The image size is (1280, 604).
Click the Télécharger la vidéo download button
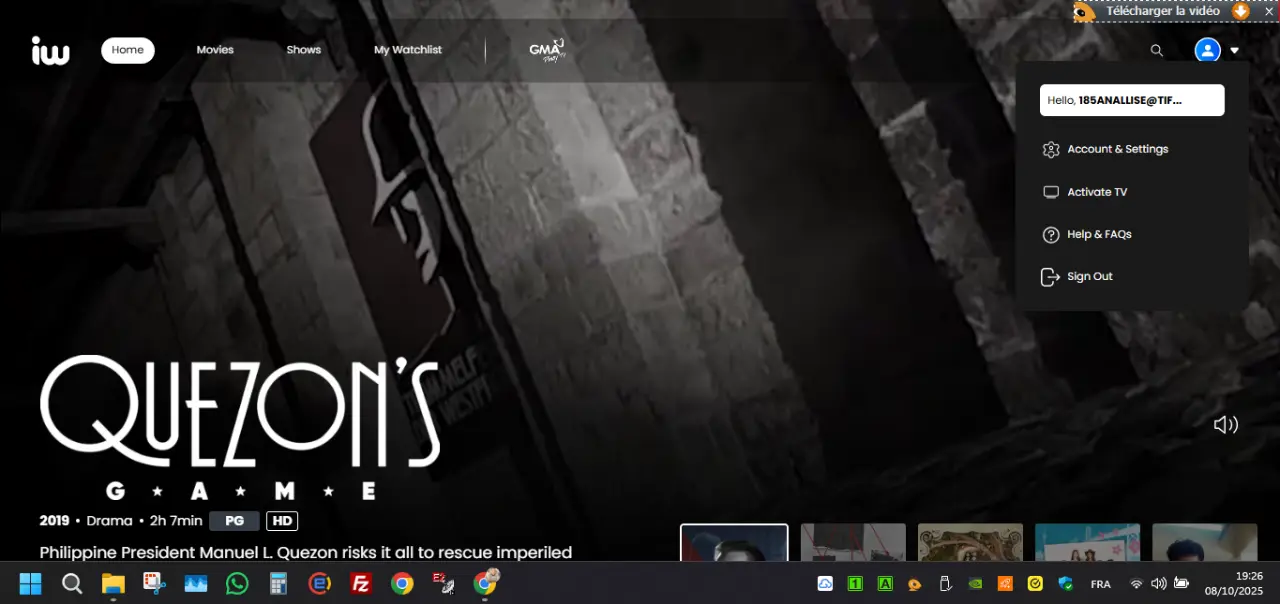click(1163, 11)
